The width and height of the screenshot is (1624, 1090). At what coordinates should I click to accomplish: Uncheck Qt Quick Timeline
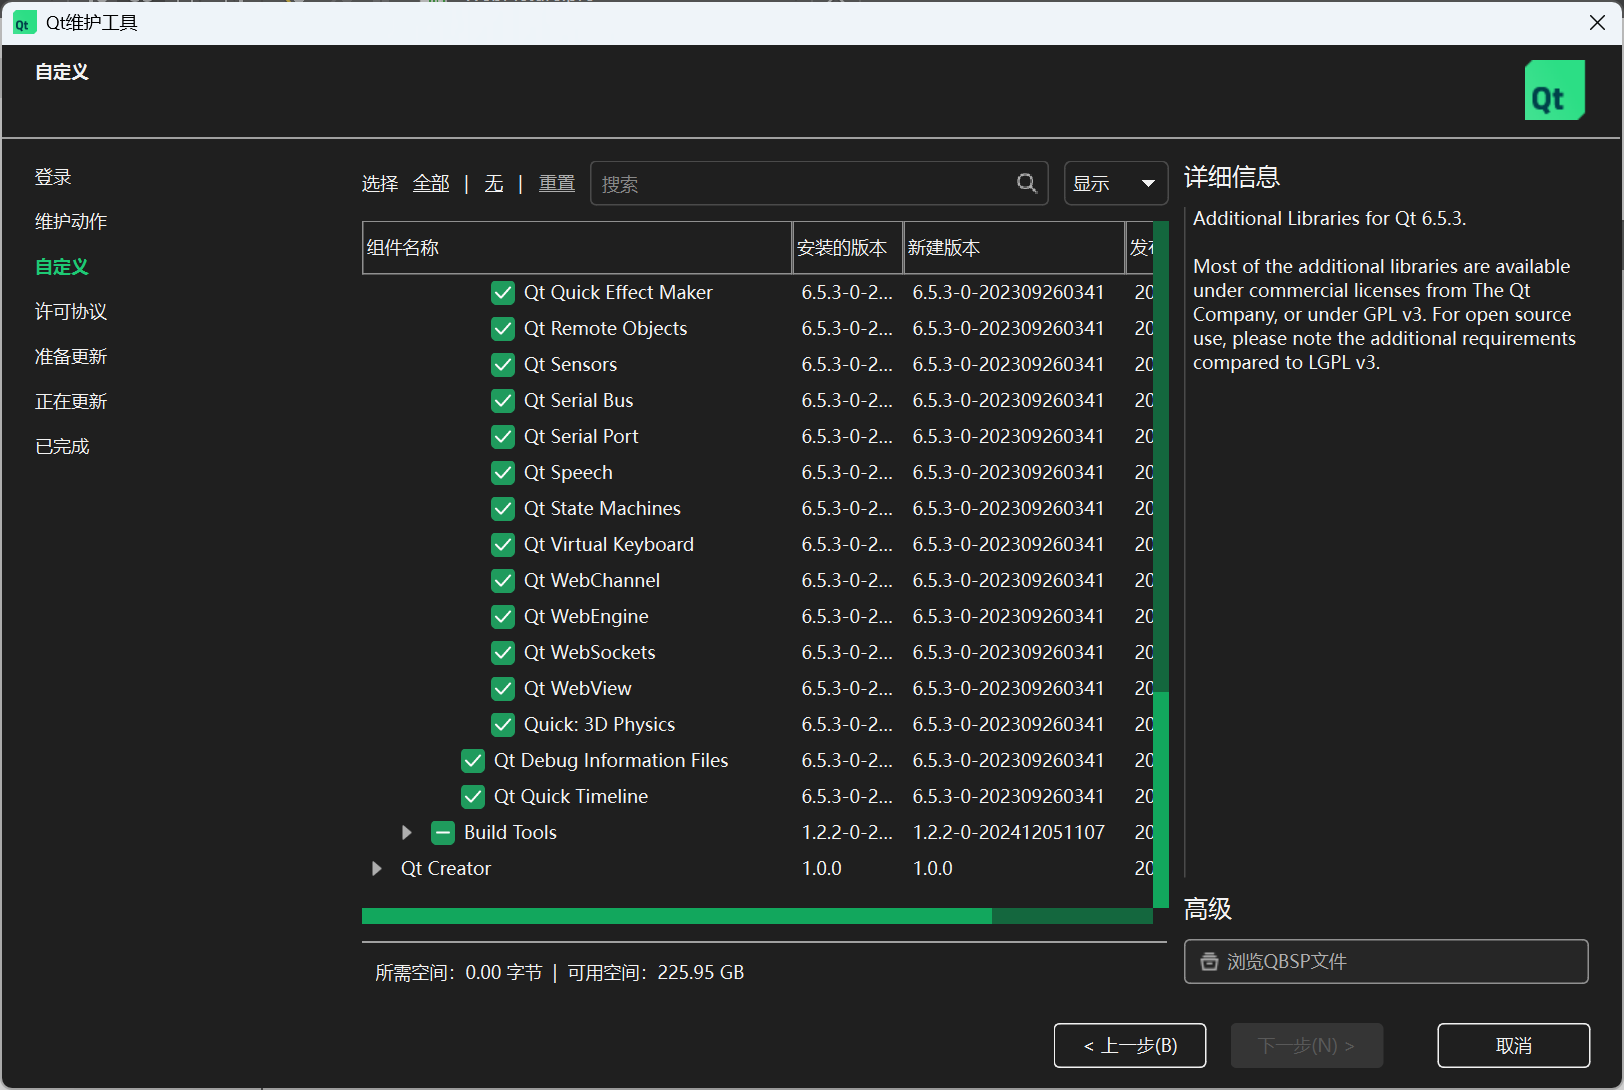473,797
